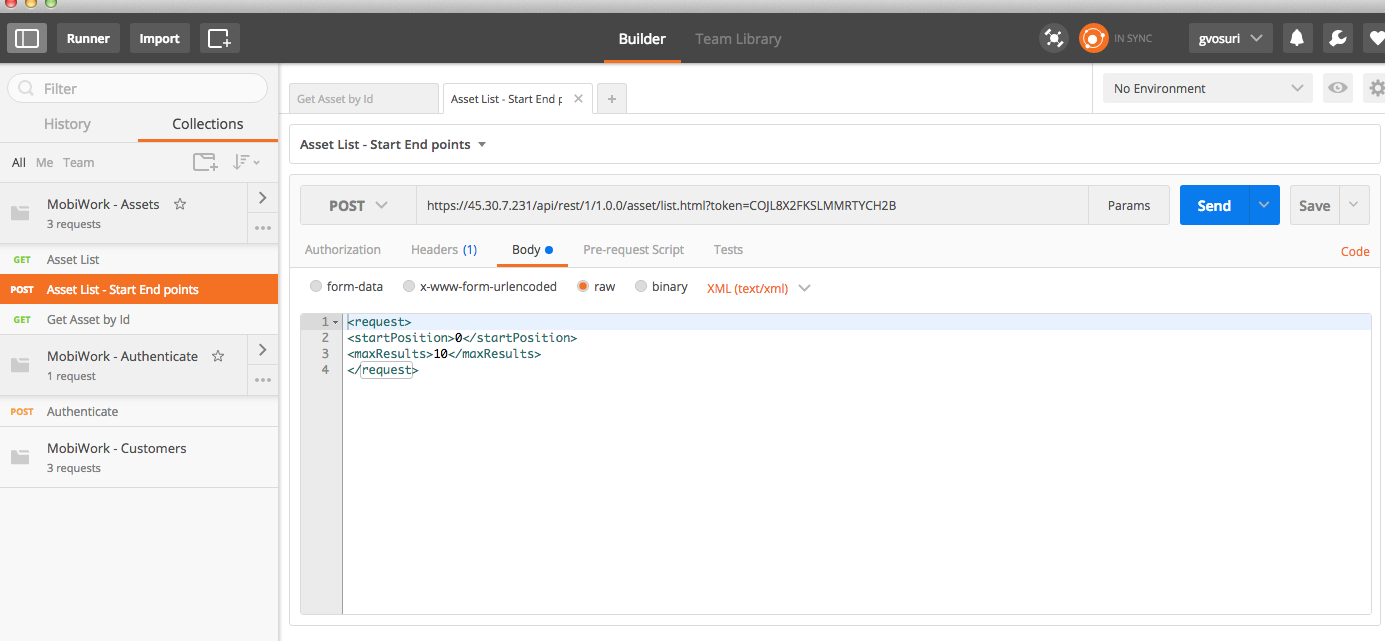Click the orange Code link
The width and height of the screenshot is (1385, 641).
[1354, 251]
